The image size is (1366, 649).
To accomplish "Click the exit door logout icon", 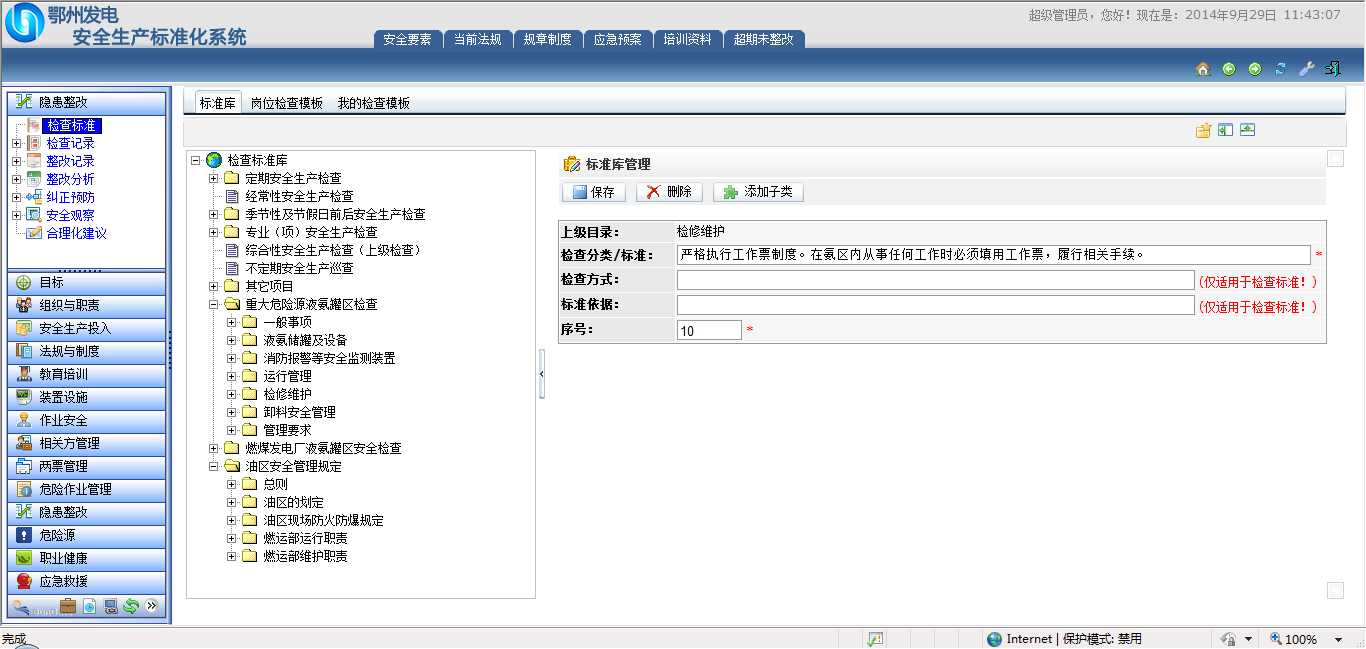I will click(1332, 69).
